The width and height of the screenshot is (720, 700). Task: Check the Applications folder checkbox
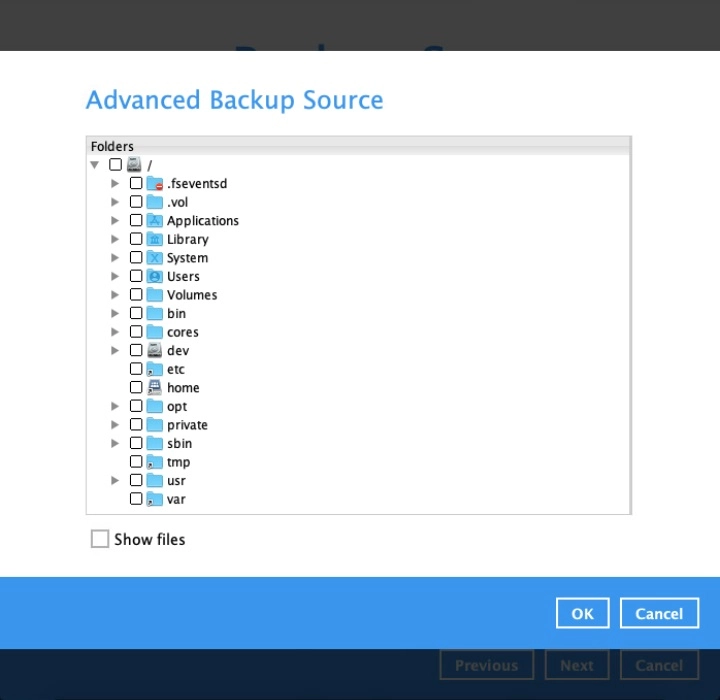coord(136,220)
